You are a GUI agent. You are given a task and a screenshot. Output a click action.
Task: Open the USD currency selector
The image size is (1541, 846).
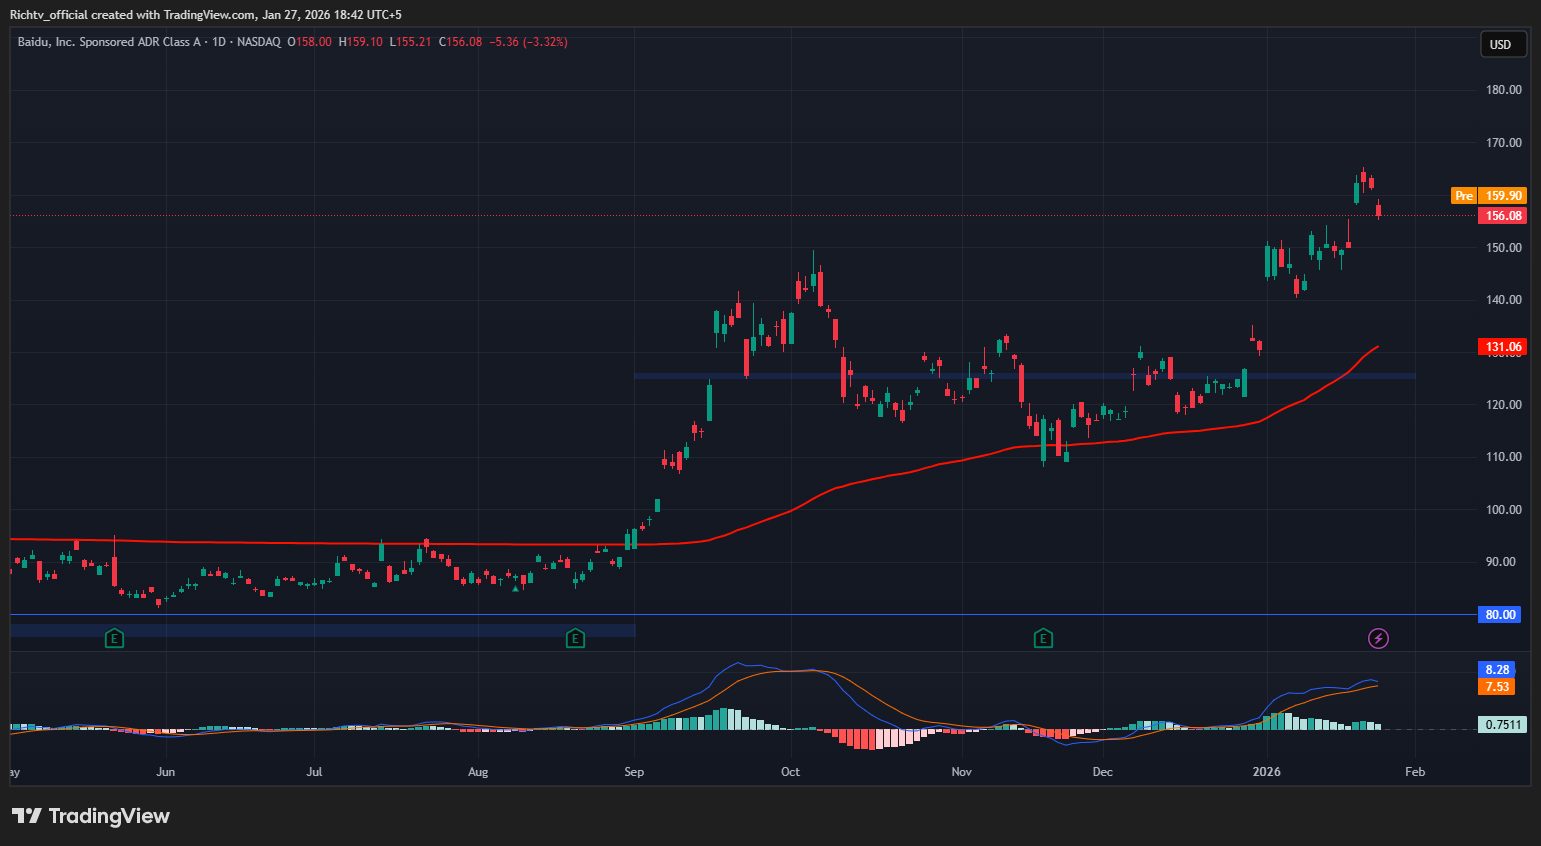click(x=1501, y=44)
